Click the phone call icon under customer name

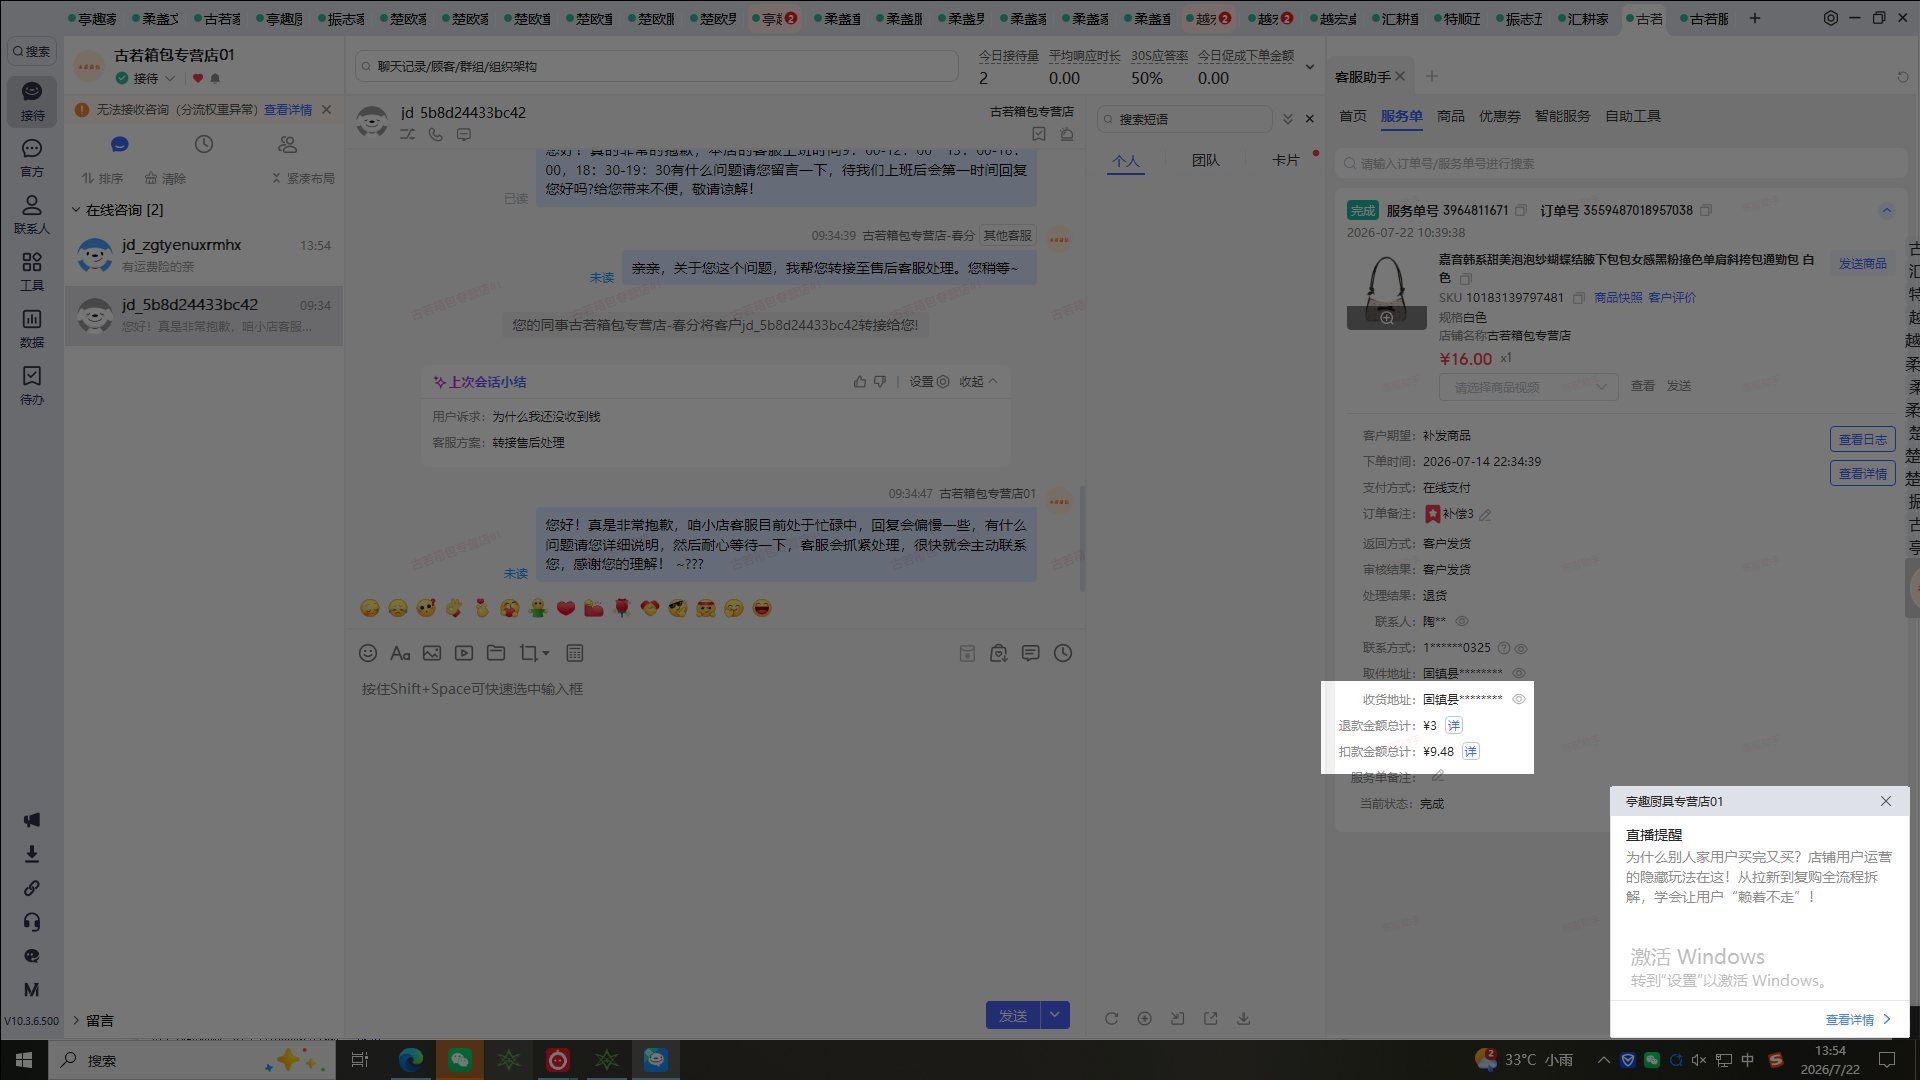pos(436,134)
